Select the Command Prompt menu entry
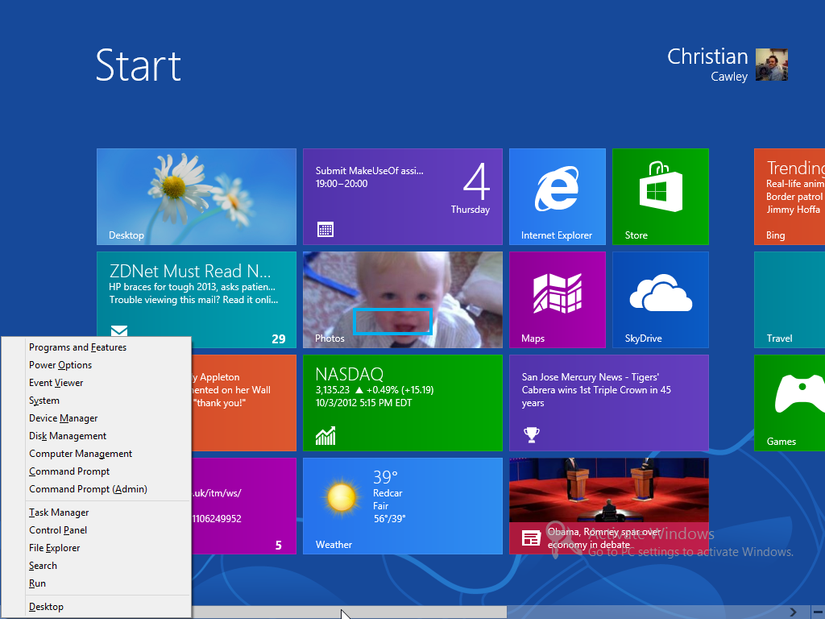The width and height of the screenshot is (825, 619). 69,472
